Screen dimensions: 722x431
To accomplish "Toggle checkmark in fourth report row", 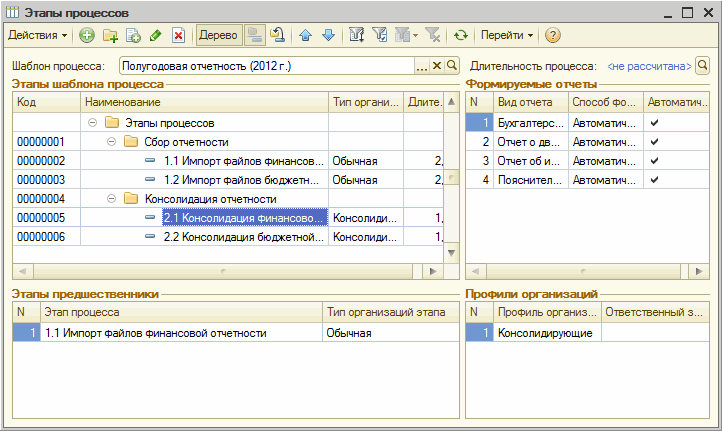I will tap(654, 180).
